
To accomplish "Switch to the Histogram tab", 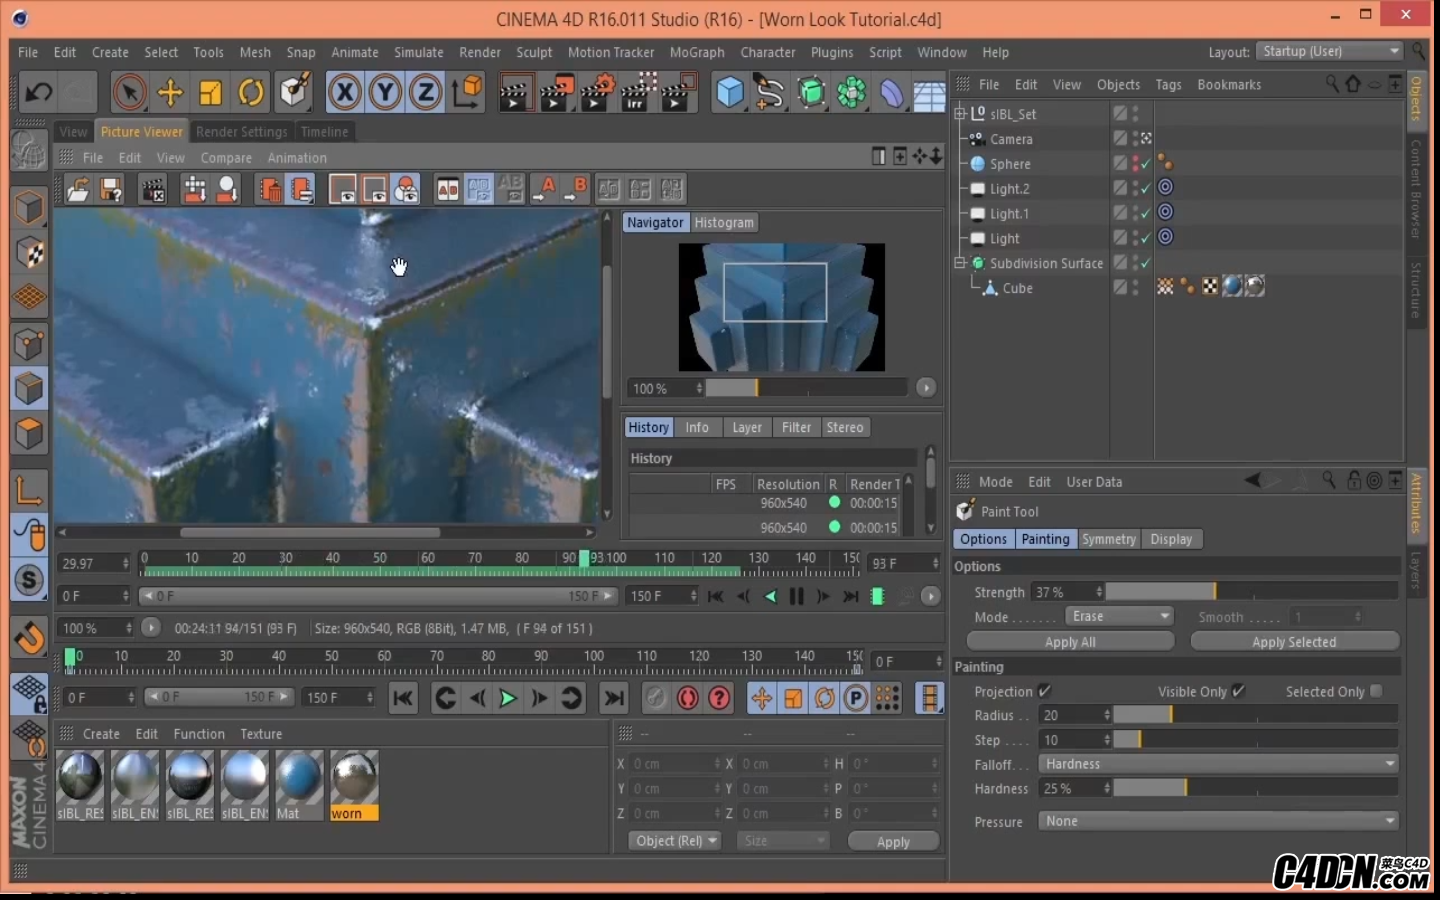I will click(x=723, y=223).
